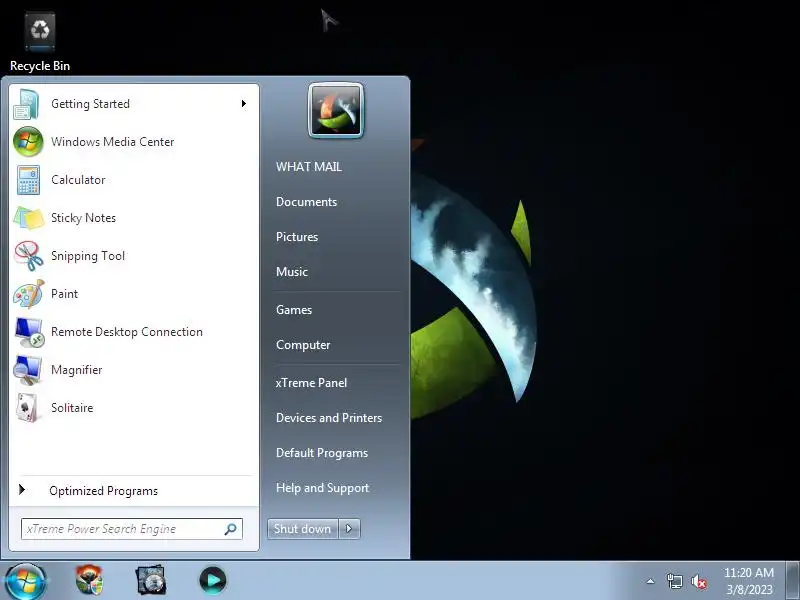The height and width of the screenshot is (600, 800).
Task: Open Default Programs
Action: pos(322,453)
